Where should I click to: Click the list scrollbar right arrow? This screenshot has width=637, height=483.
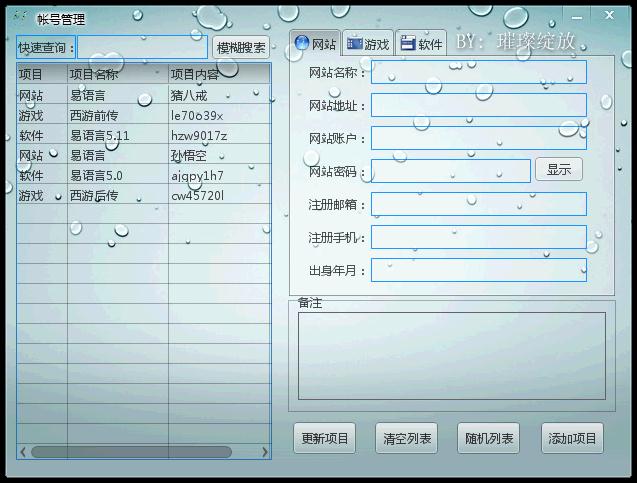pyautogui.click(x=265, y=452)
